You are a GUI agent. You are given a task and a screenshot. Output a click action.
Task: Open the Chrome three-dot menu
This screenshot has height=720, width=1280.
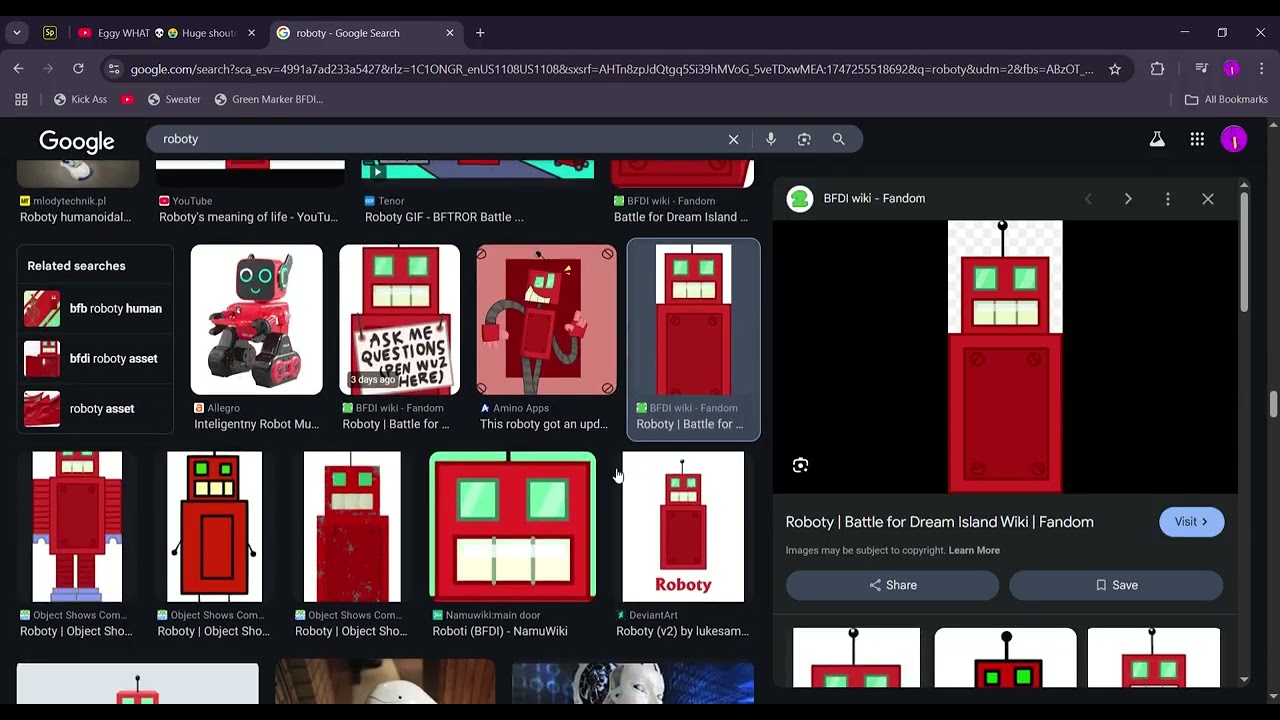click(x=1261, y=69)
